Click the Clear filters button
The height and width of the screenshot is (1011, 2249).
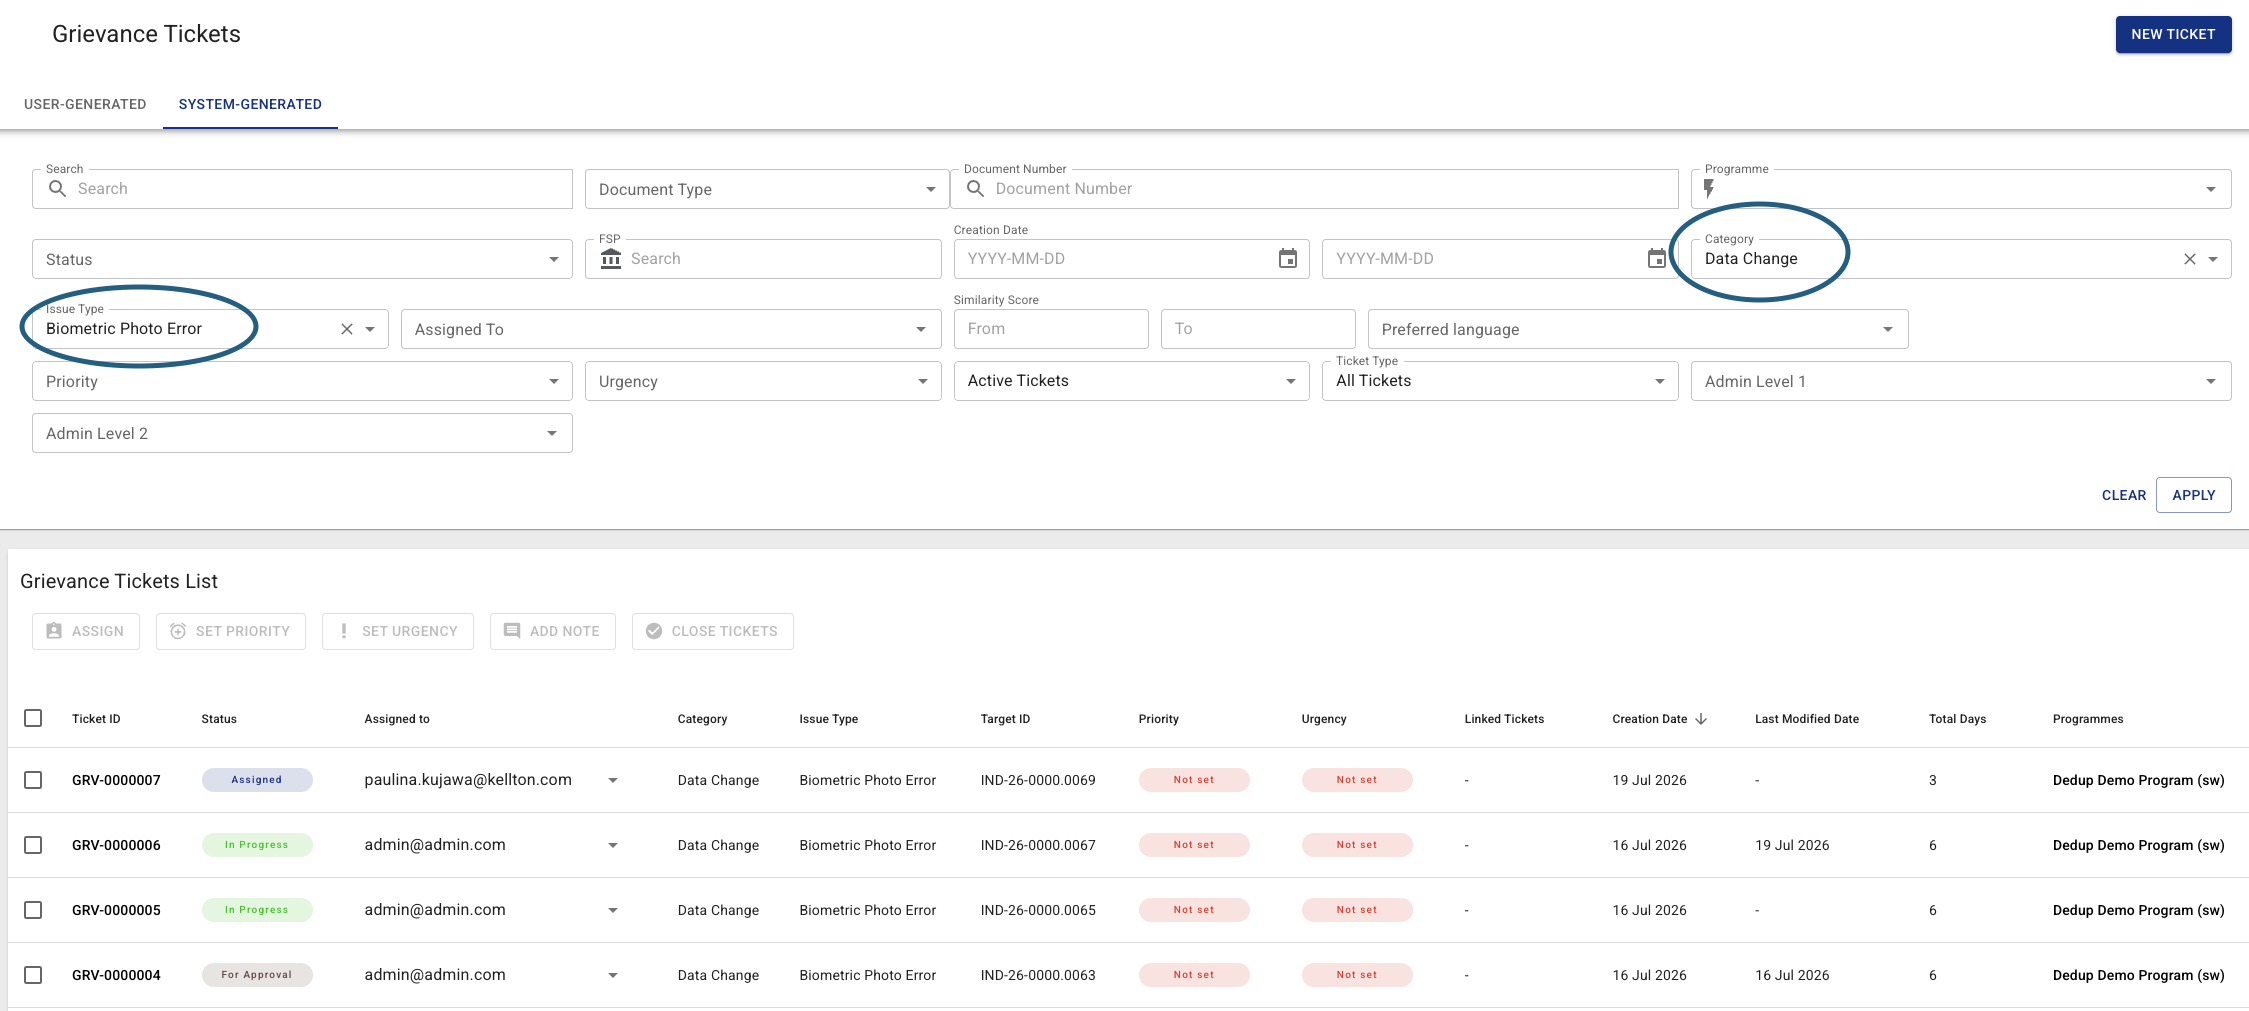[x=2124, y=495]
